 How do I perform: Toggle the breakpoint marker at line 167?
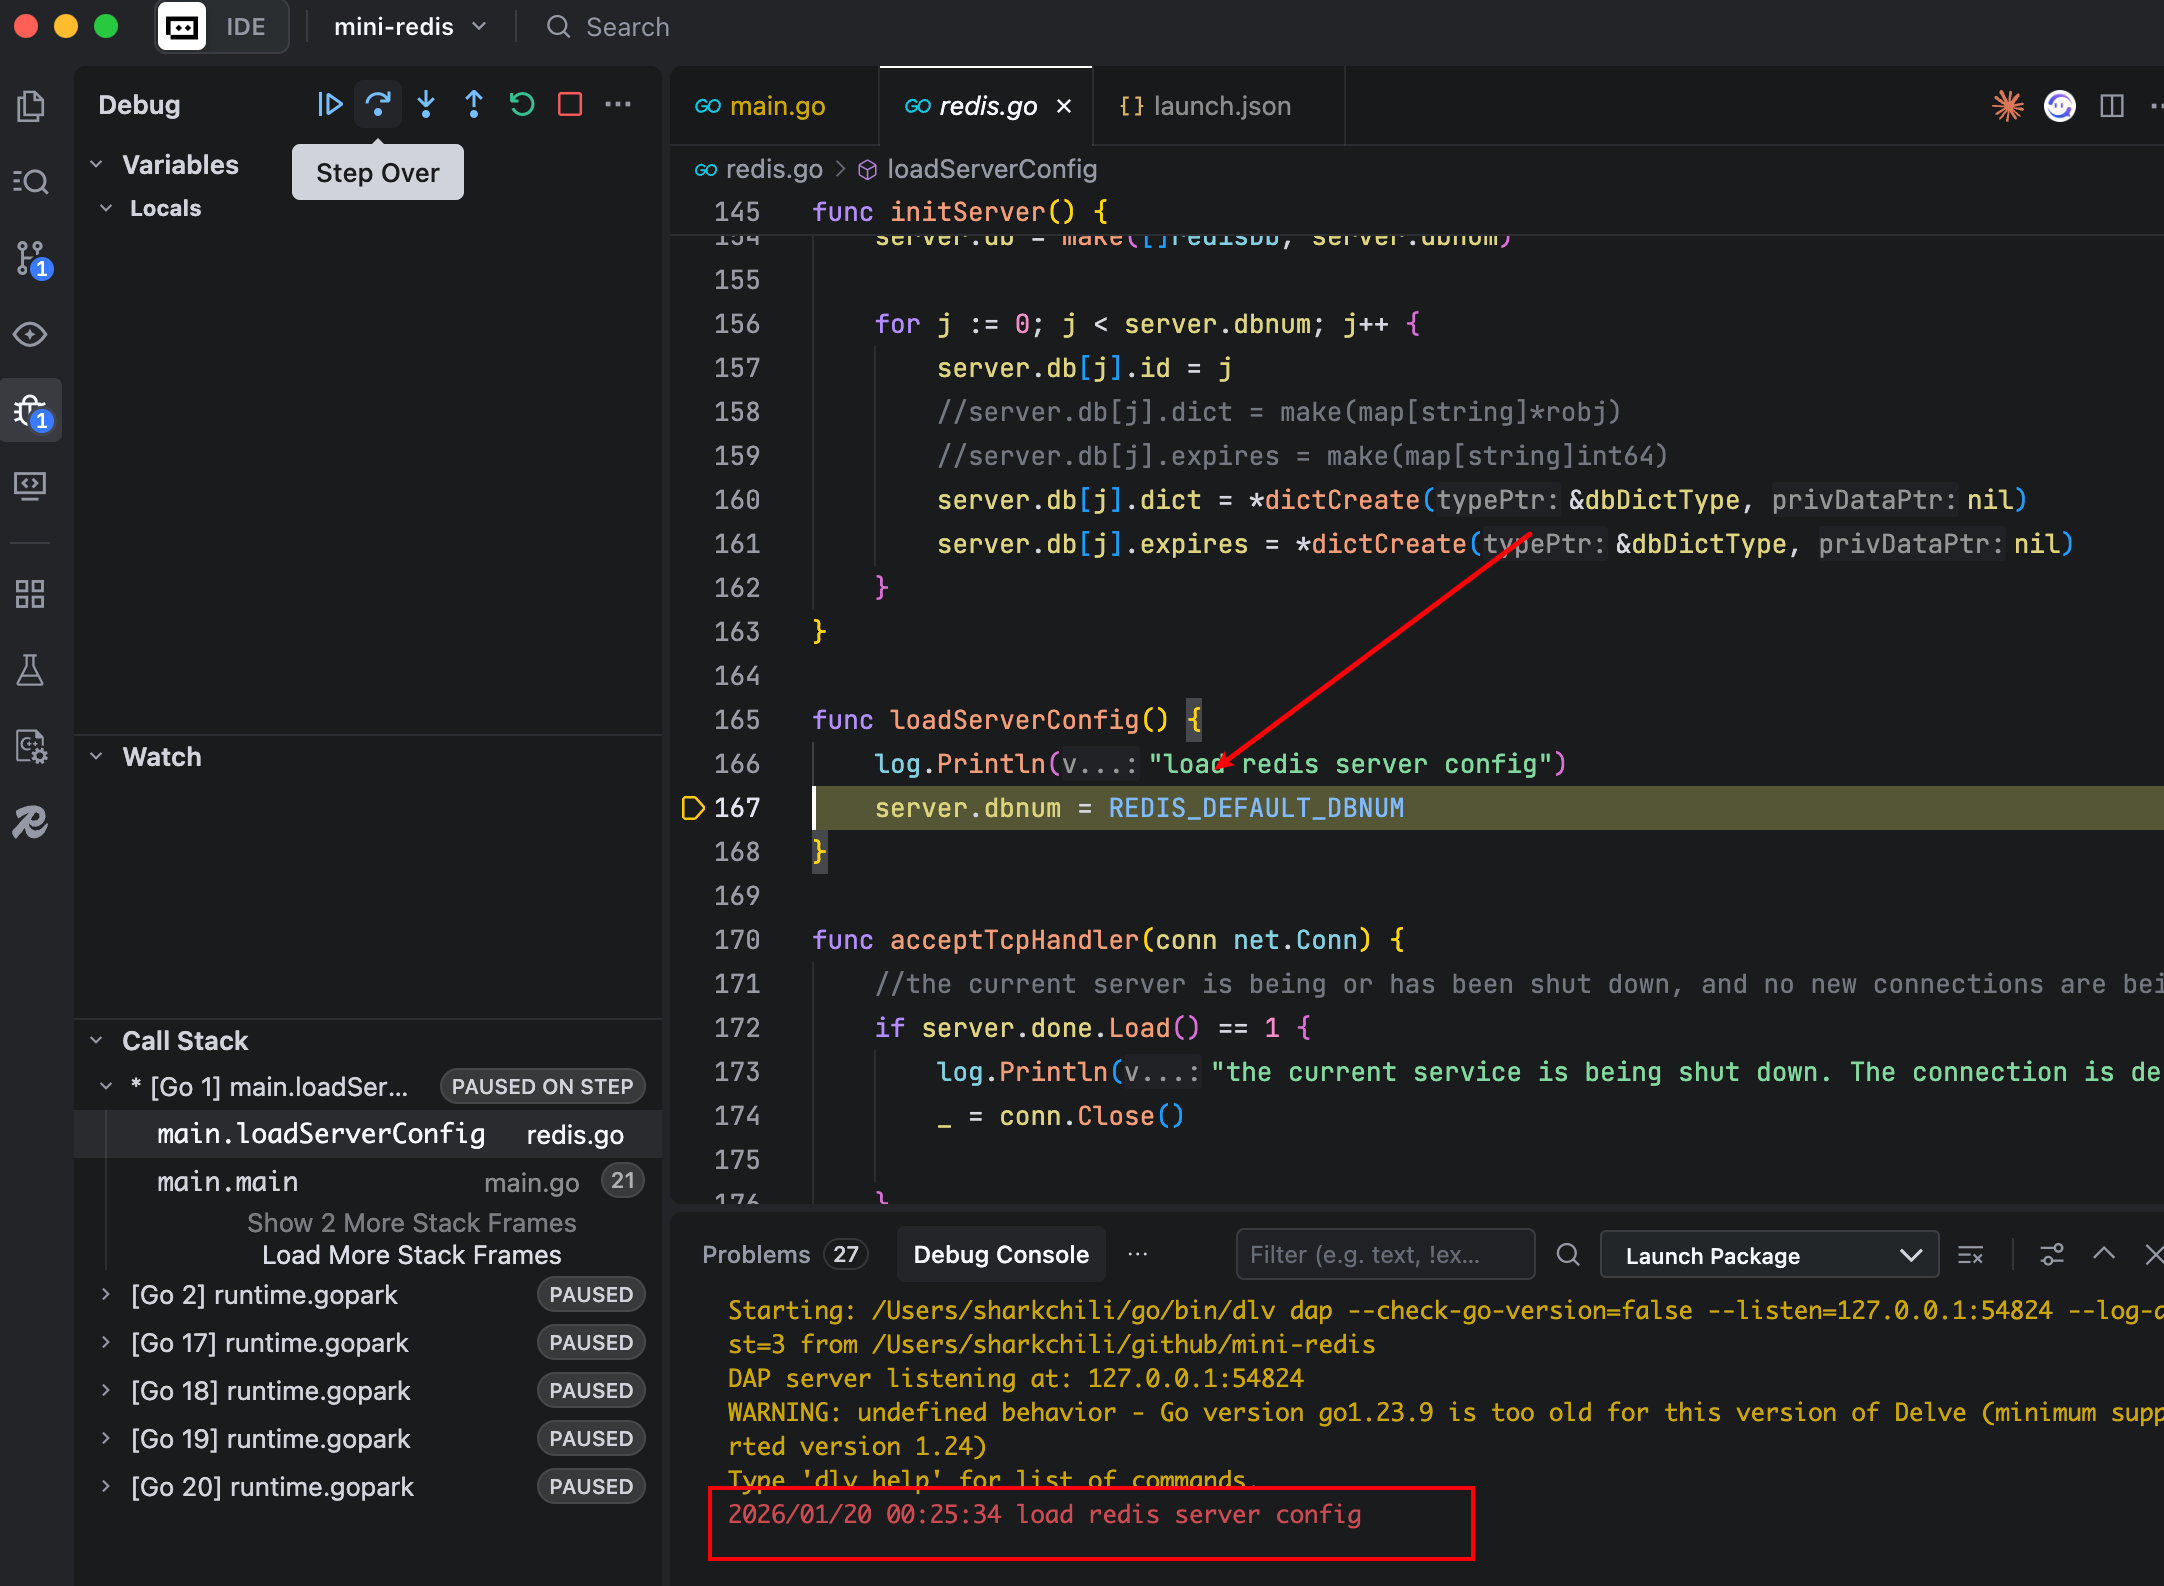coord(692,808)
